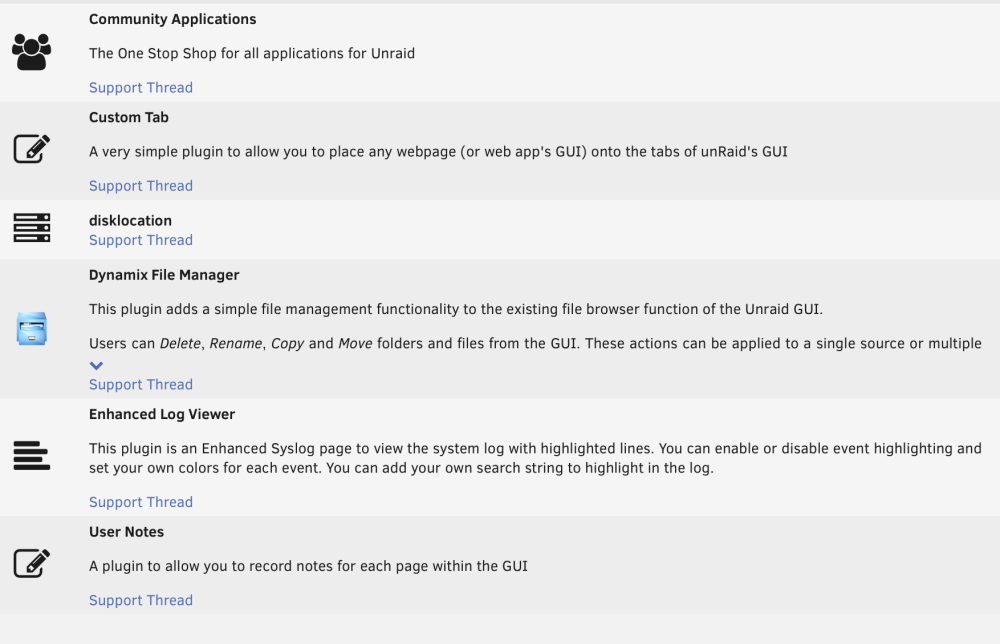Click 'The One Stop Shop' description text
The image size is (1000, 644).
[252, 54]
